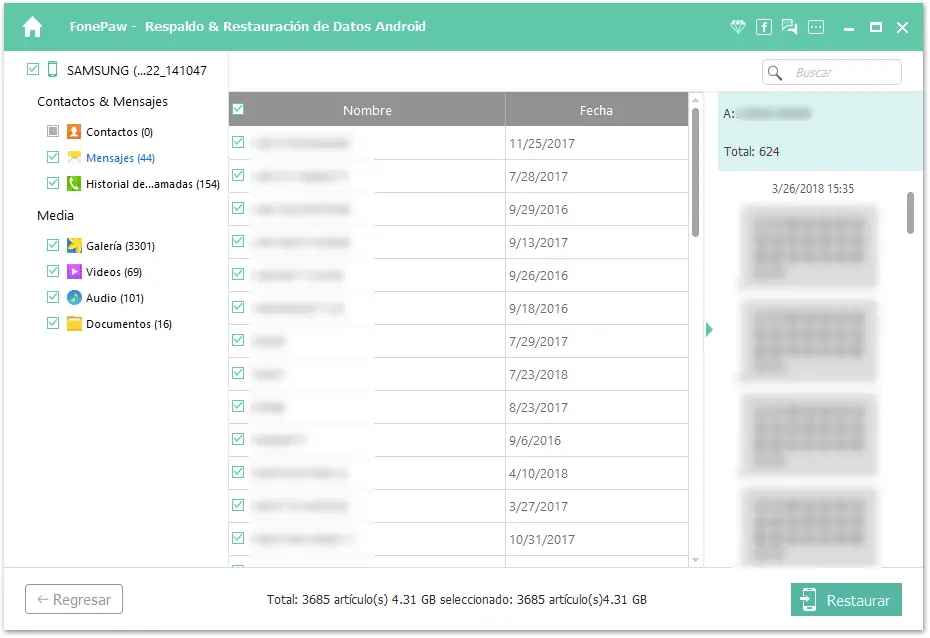This screenshot has height=638, width=930.
Task: Select Historial de...amadas (154) category
Action: 153,184
